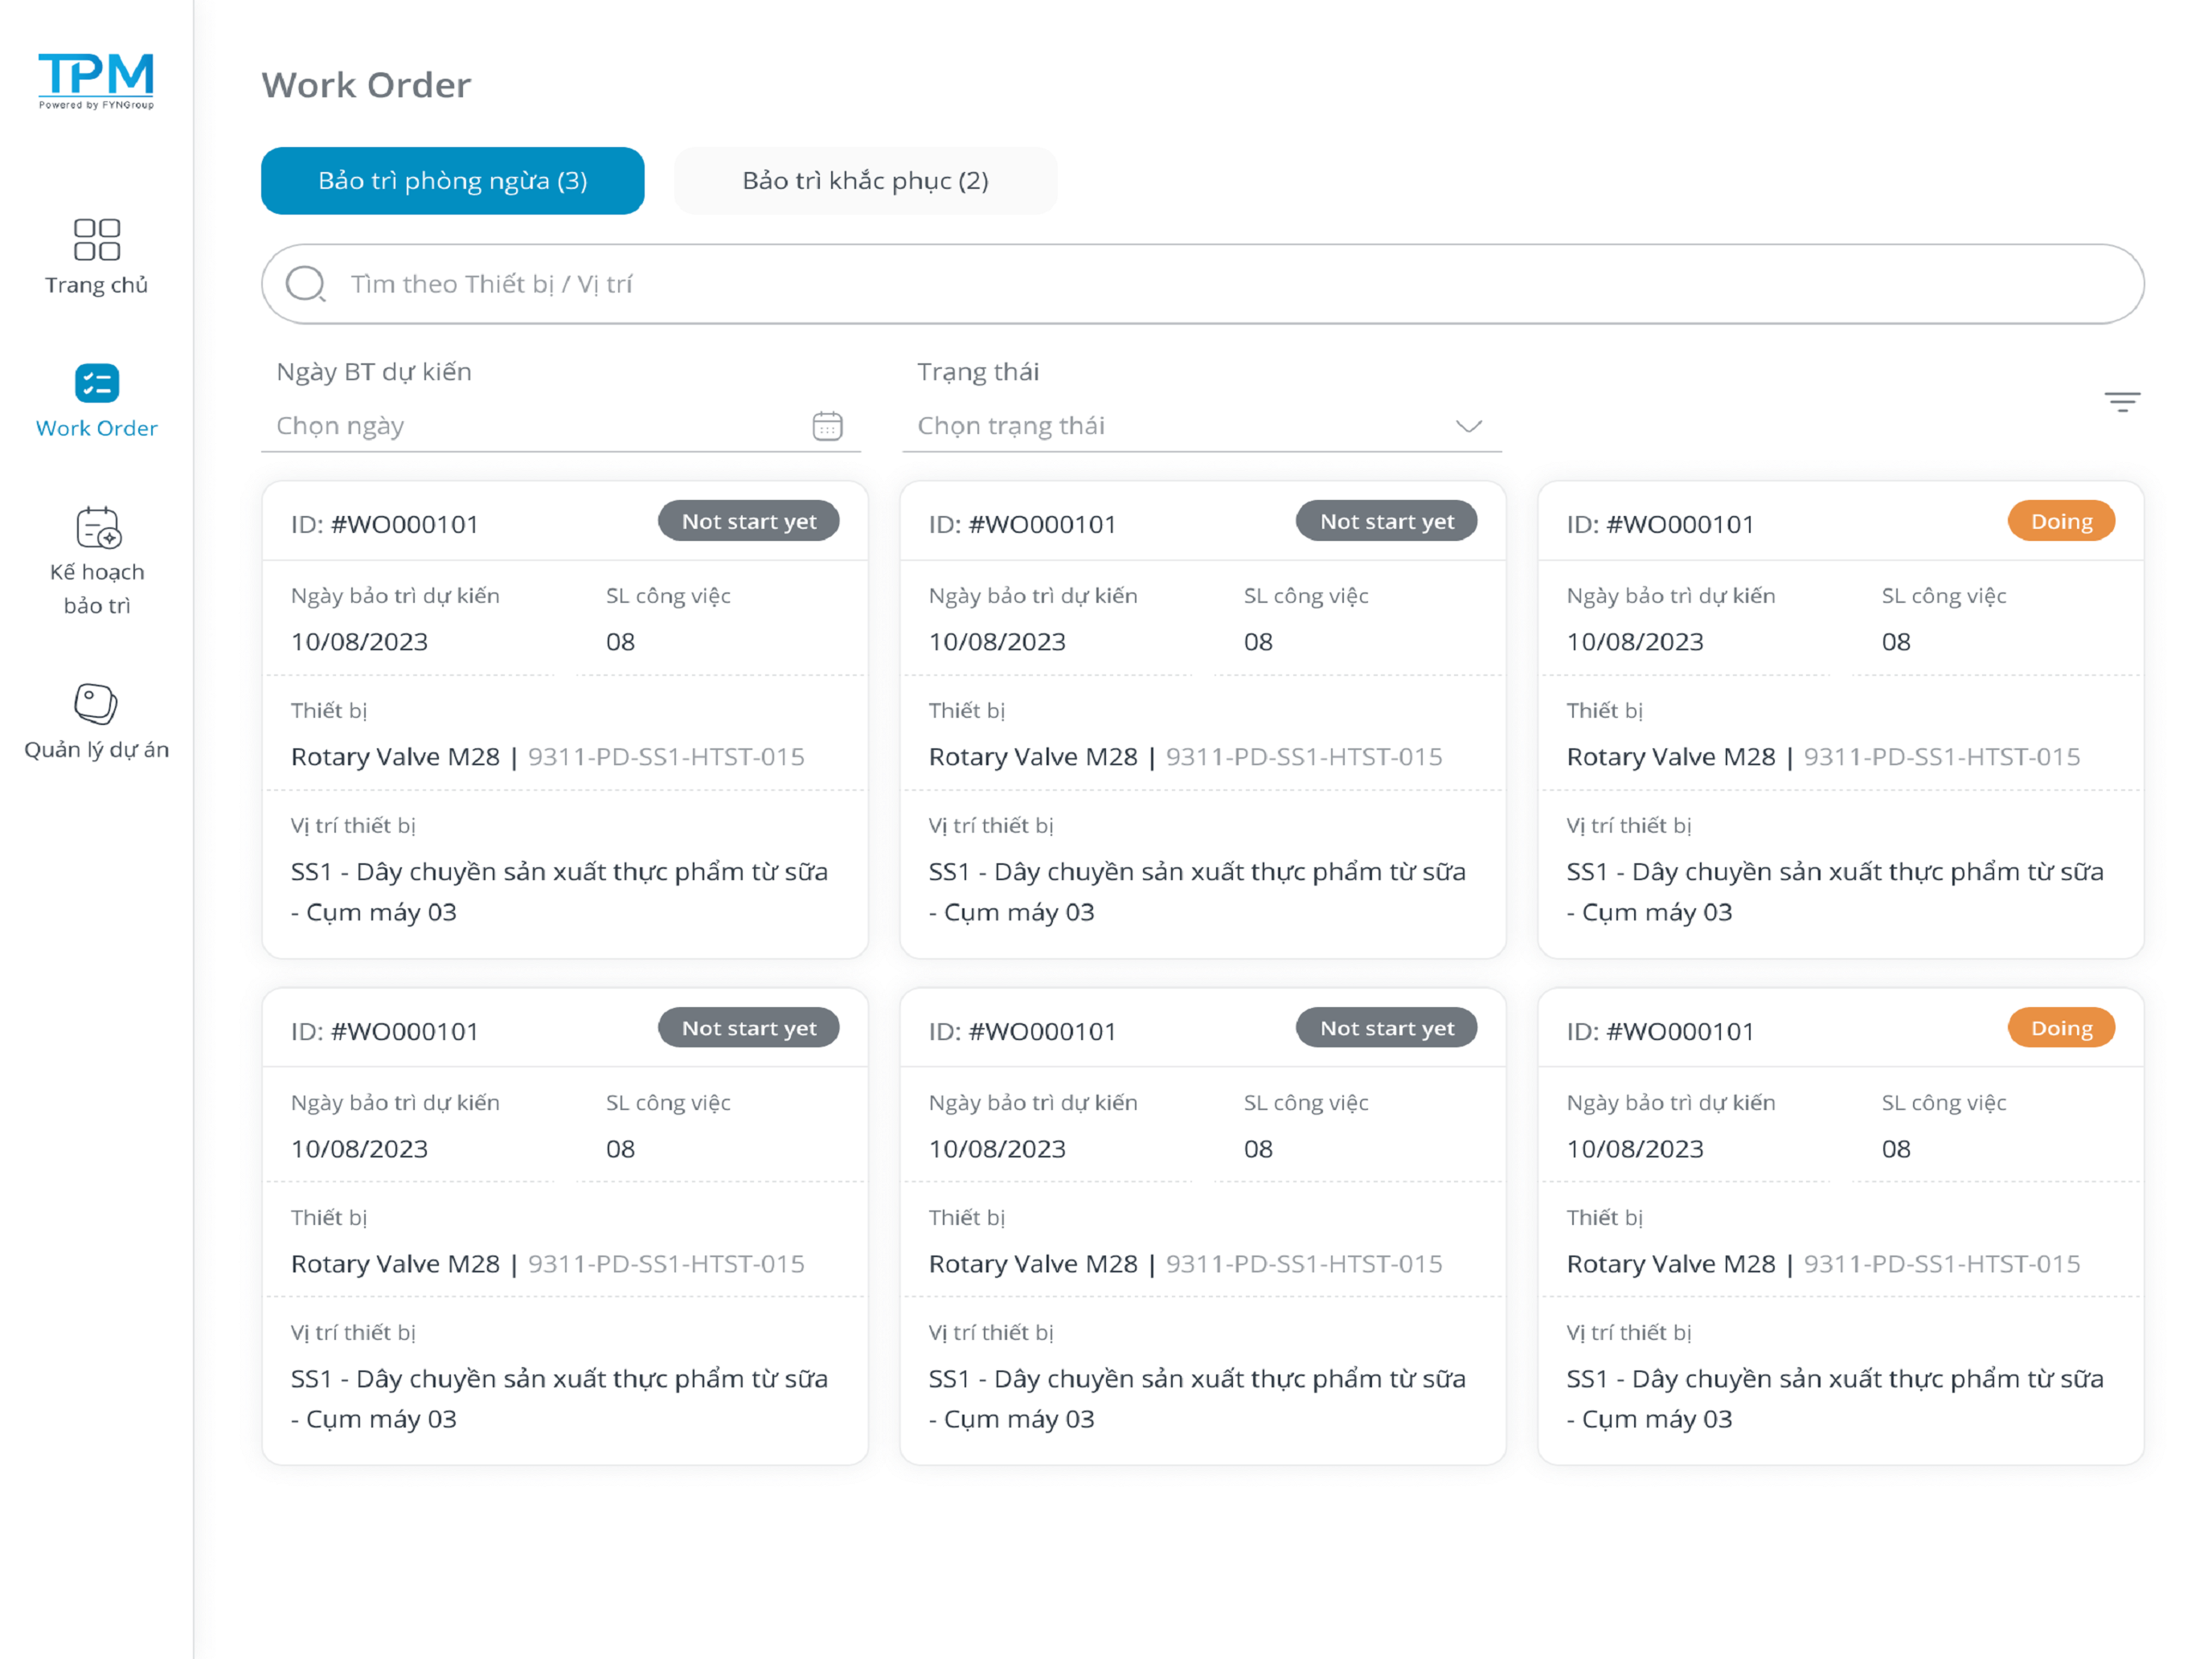Click the Quản lý dự án sidebar label
The image size is (2212, 1659).
[x=97, y=750]
